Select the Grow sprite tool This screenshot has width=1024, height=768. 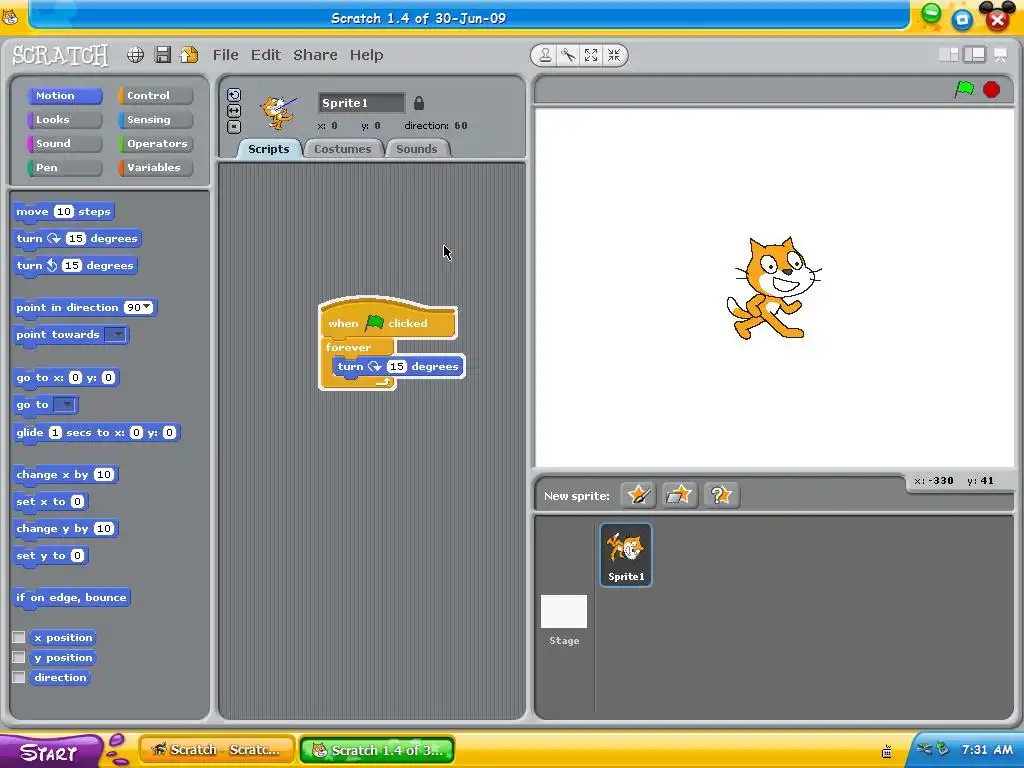click(591, 56)
